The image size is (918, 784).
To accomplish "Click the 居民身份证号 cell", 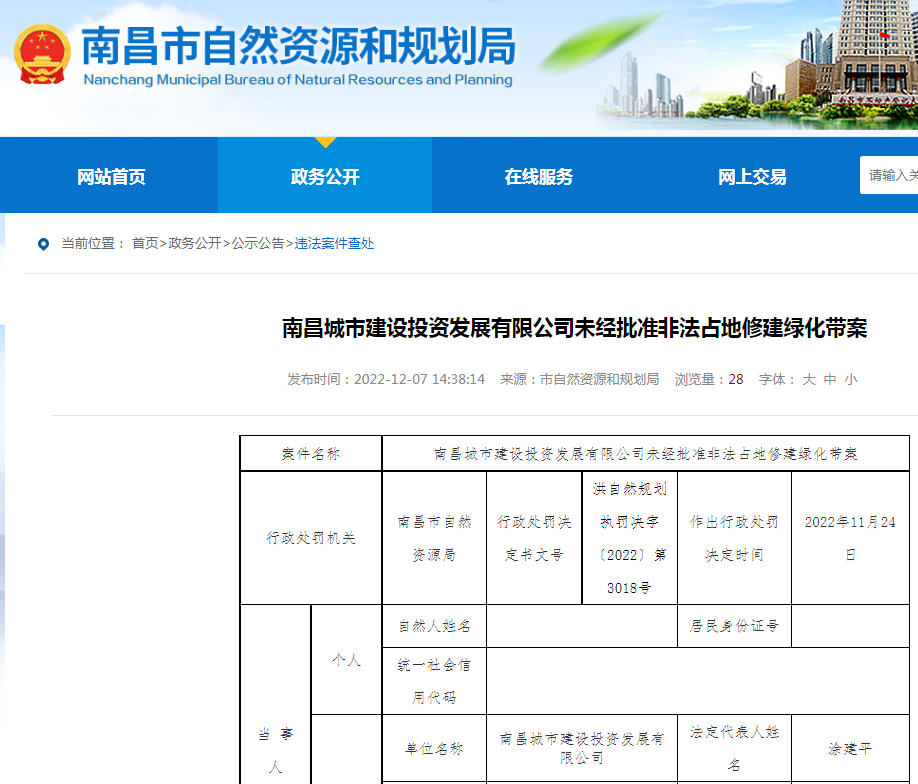I will click(x=734, y=626).
